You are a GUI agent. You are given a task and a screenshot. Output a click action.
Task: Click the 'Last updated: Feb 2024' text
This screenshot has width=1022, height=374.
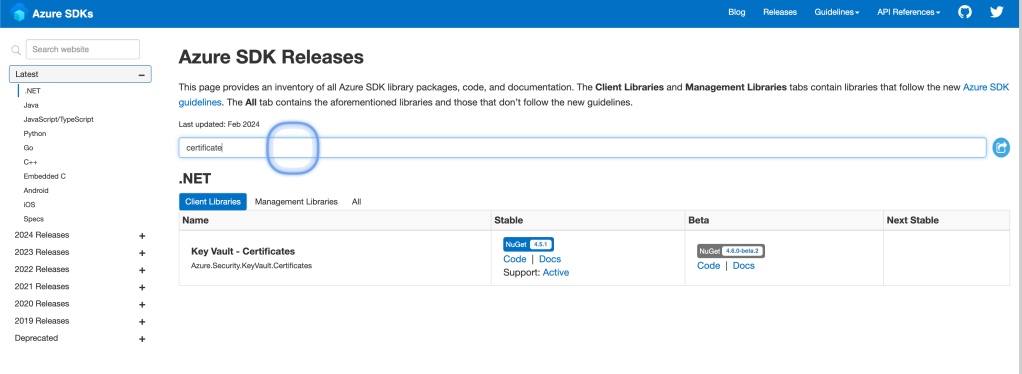pos(220,124)
